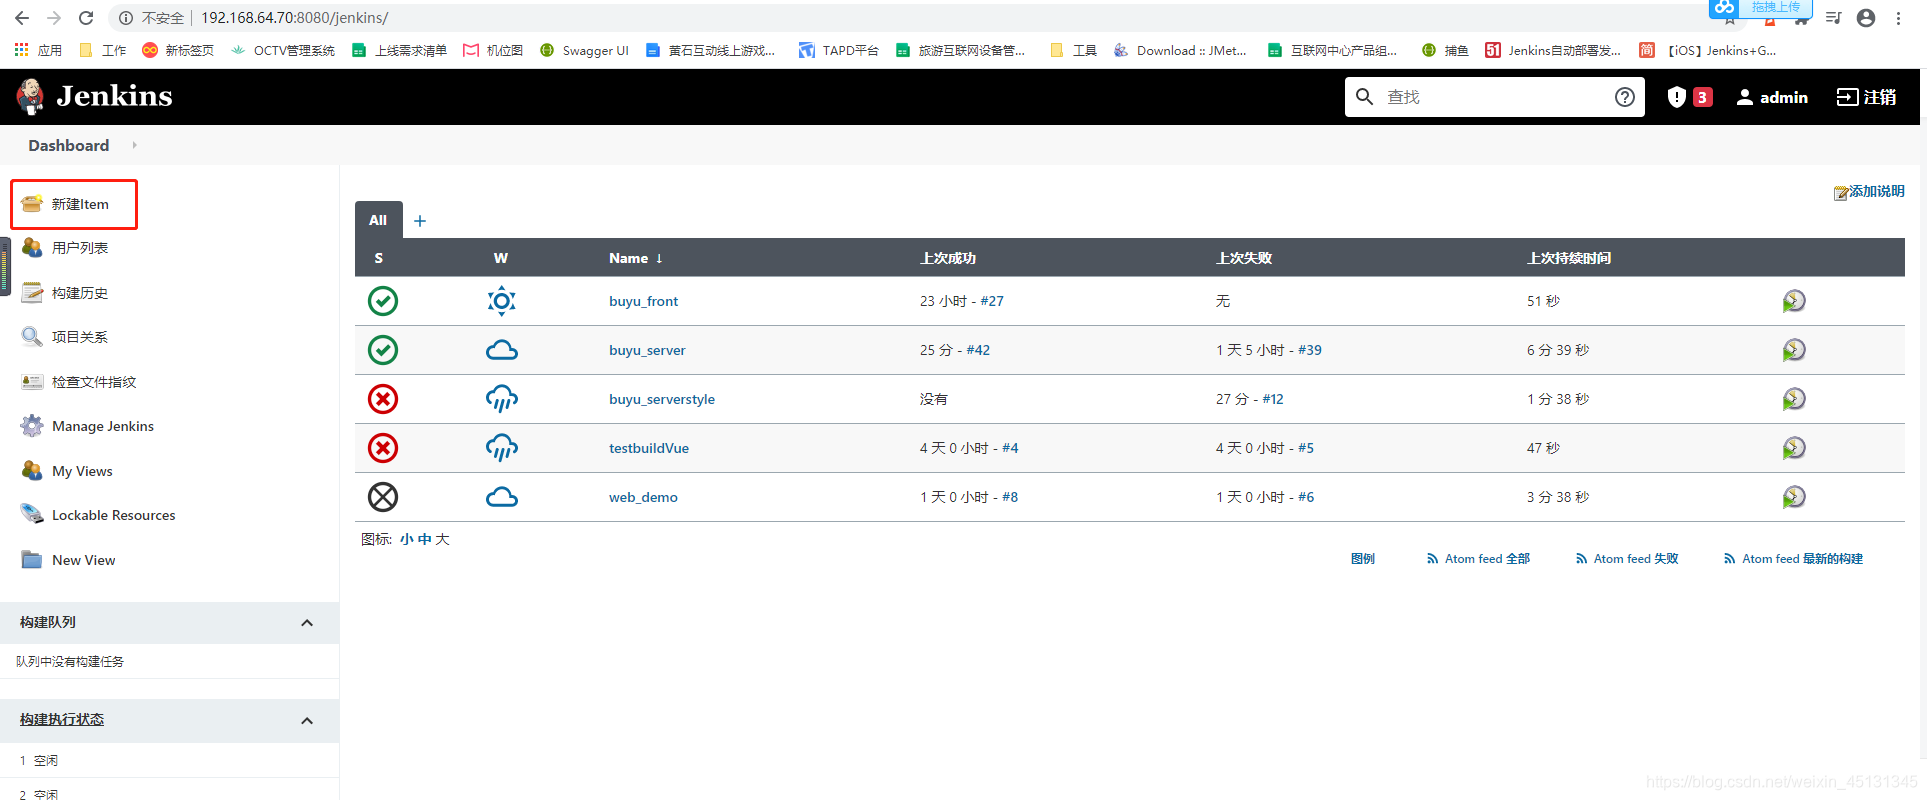Open Swagger UI bookmark
Viewport: 1927px width, 800px height.
click(585, 50)
